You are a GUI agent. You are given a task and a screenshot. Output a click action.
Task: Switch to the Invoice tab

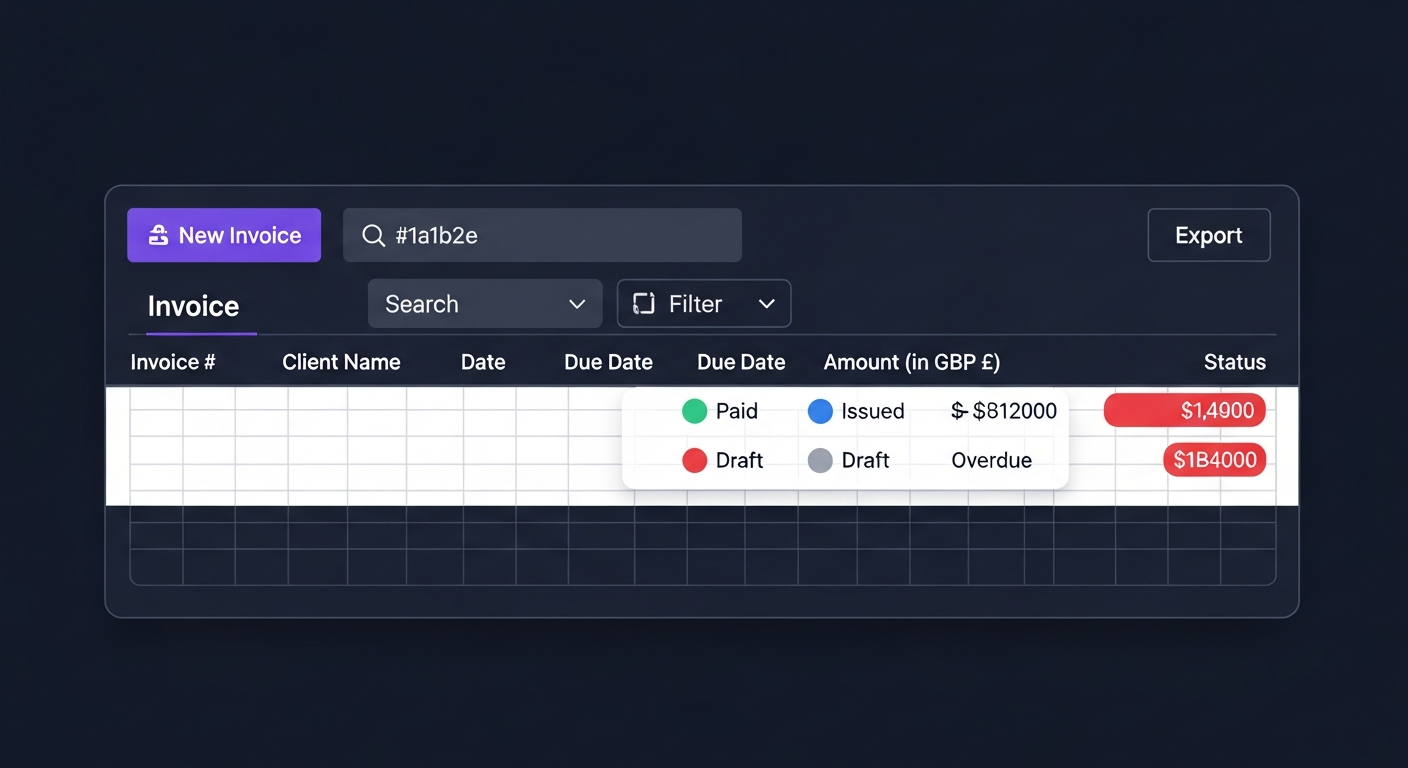point(192,306)
